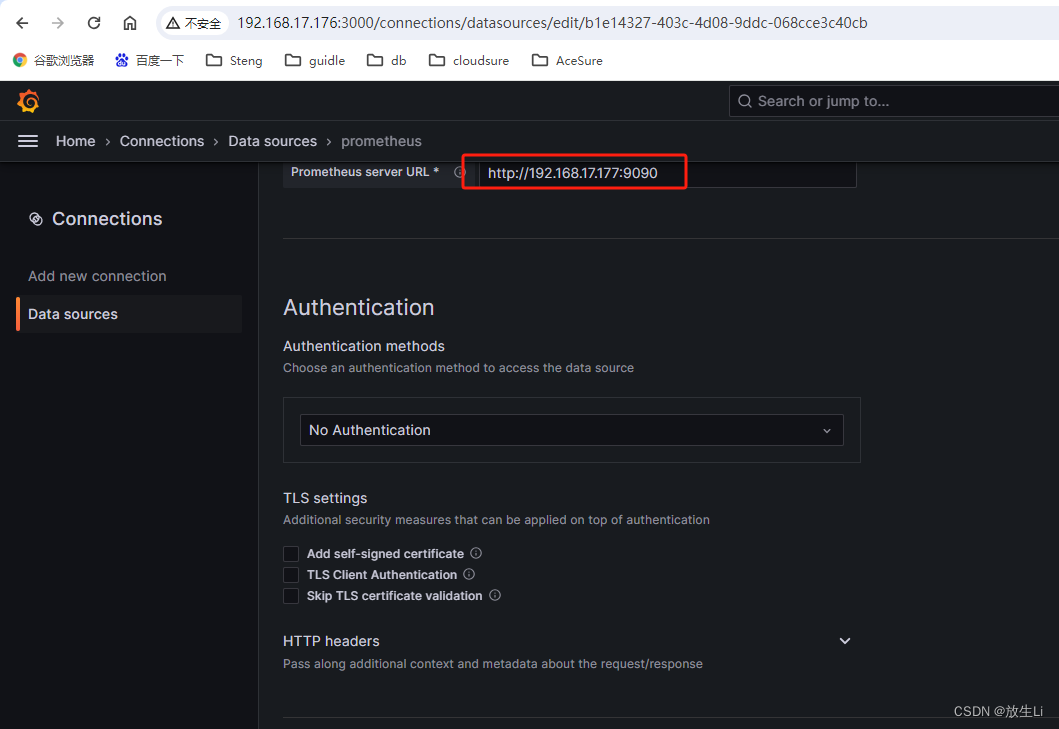Click info icon next to TLS Client Authentication
Viewport: 1059px width, 729px height.
(468, 574)
